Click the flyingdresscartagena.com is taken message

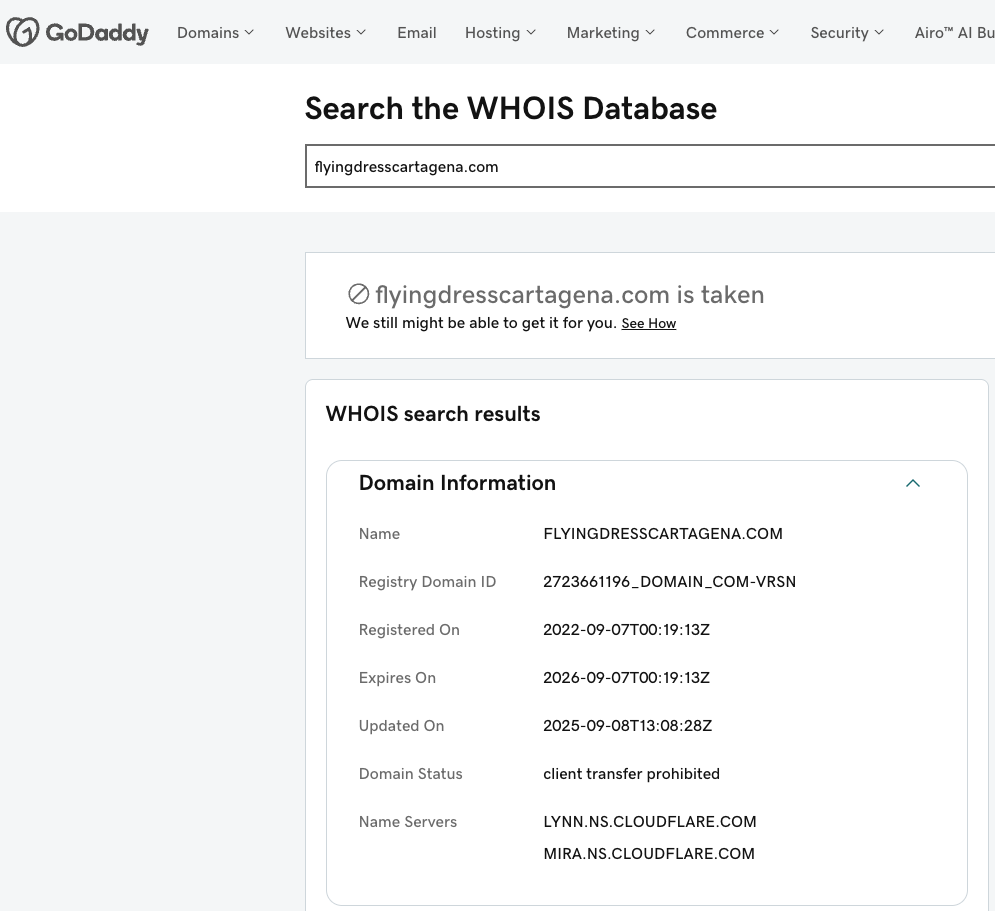(x=570, y=294)
